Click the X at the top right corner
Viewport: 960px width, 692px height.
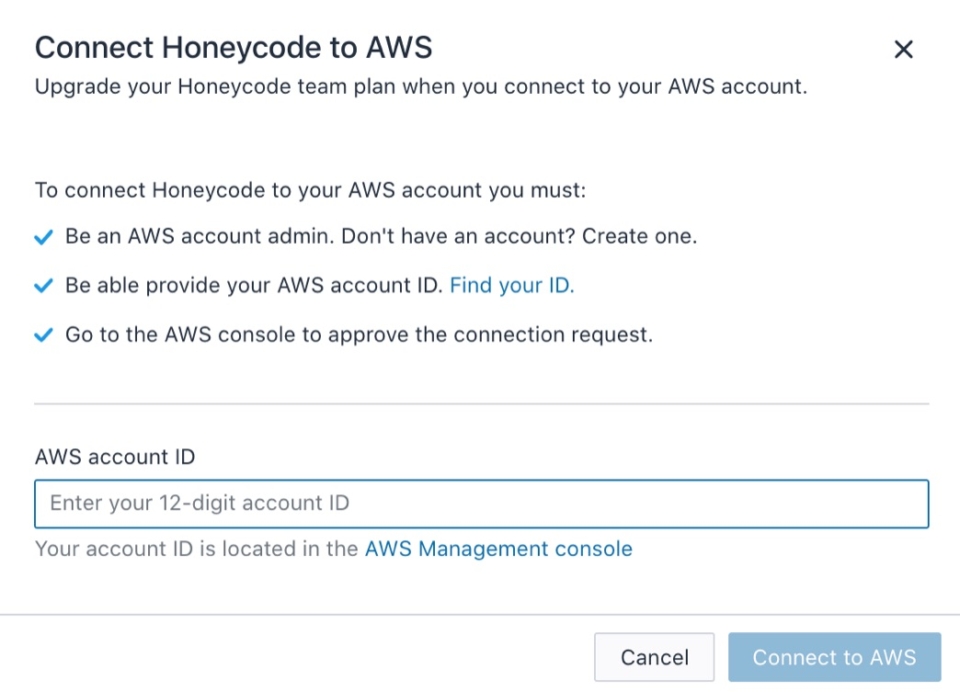[x=903, y=49]
